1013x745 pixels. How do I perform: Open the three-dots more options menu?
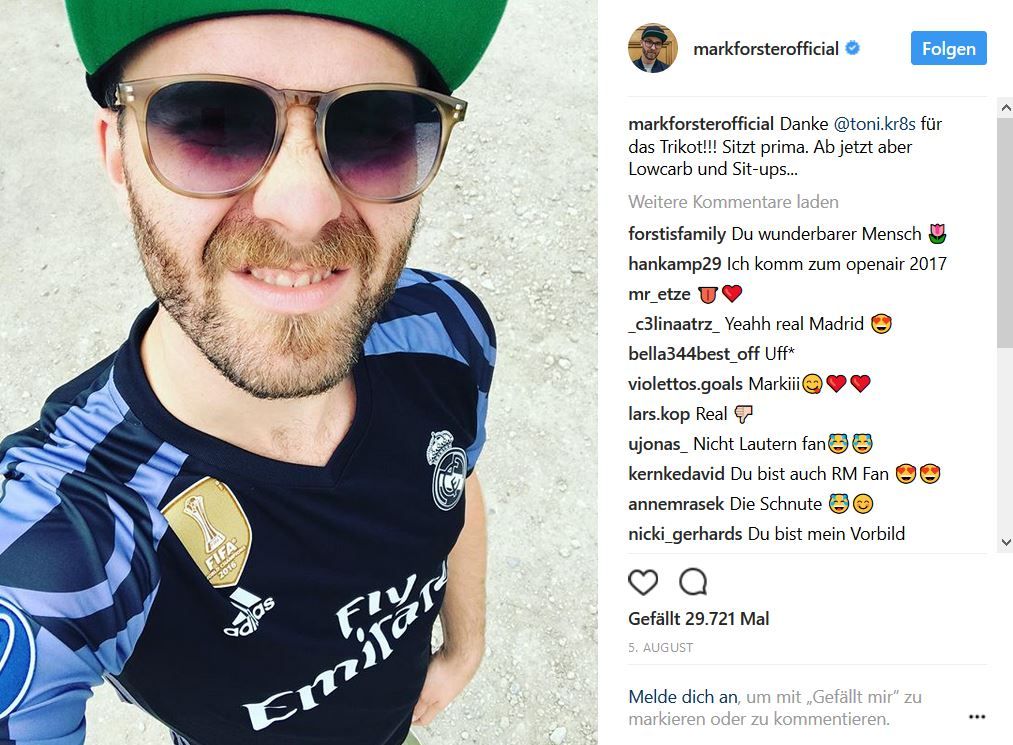977,717
